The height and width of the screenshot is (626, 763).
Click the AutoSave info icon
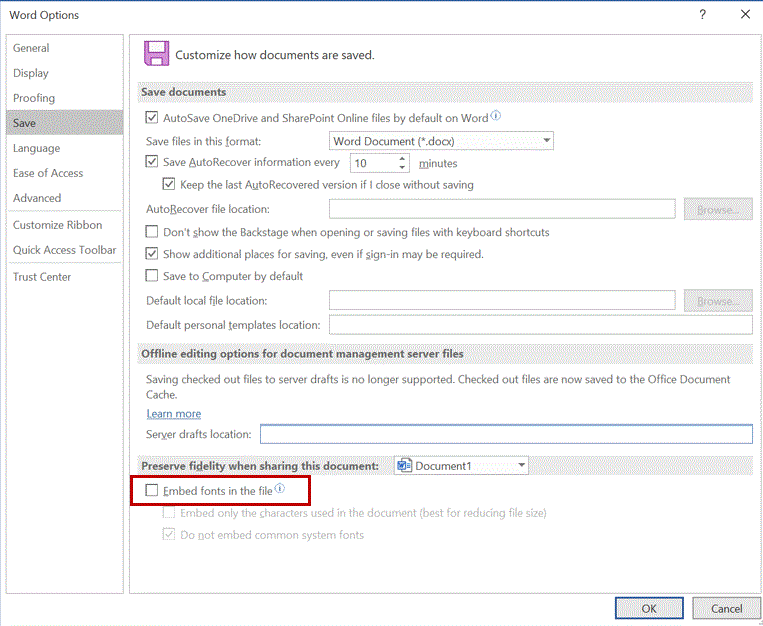(496, 116)
